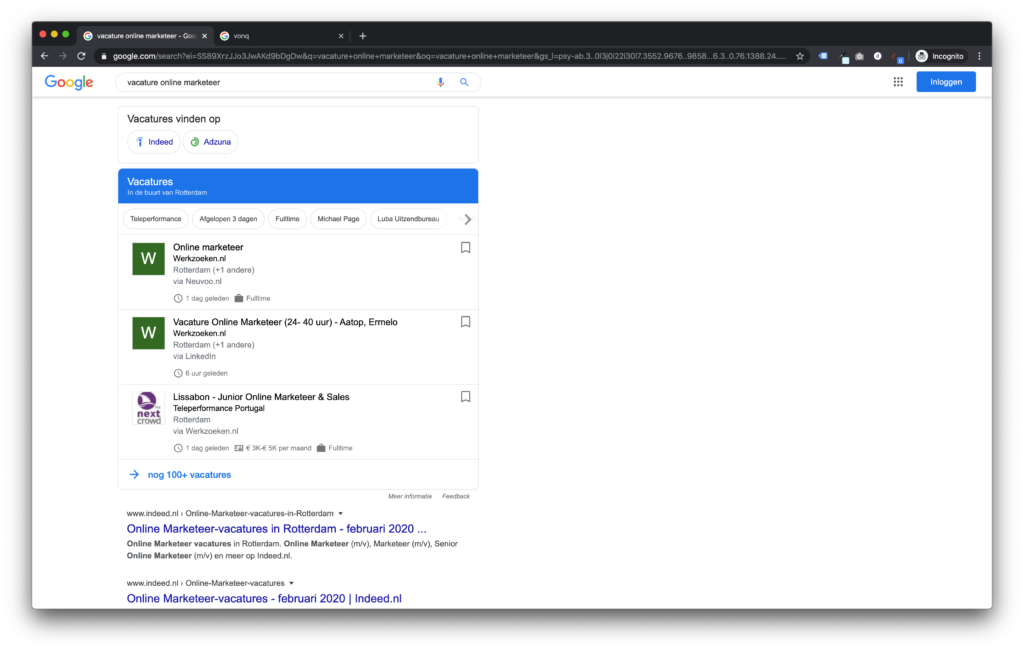Submit search with the magnifying glass icon
Image resolution: width=1024 pixels, height=651 pixels.
(x=464, y=82)
